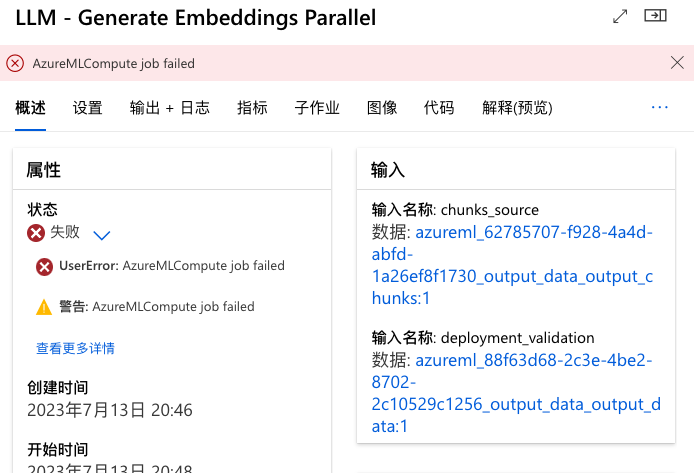Screen dimensions: 694x473
Task: Dismiss the AzureMLCompute job failed banner
Action: [677, 63]
